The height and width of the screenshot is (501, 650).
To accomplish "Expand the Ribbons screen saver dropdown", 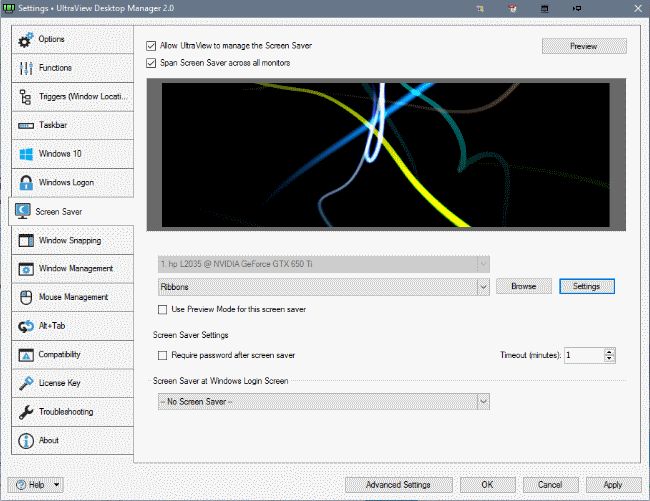I will [x=484, y=286].
